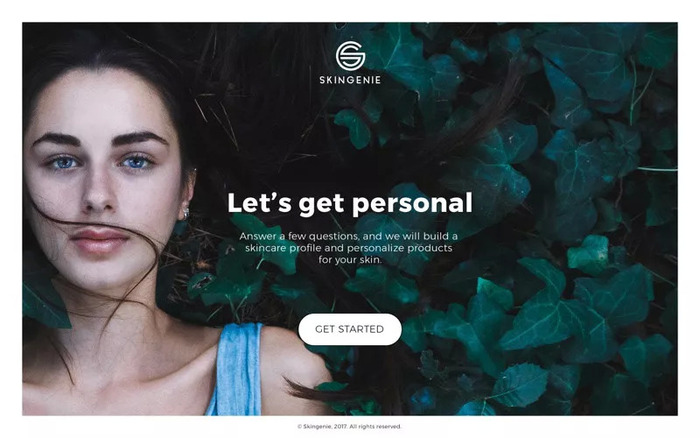
Task: Click the woman's blue eye nearest the ear
Action: (x=136, y=163)
